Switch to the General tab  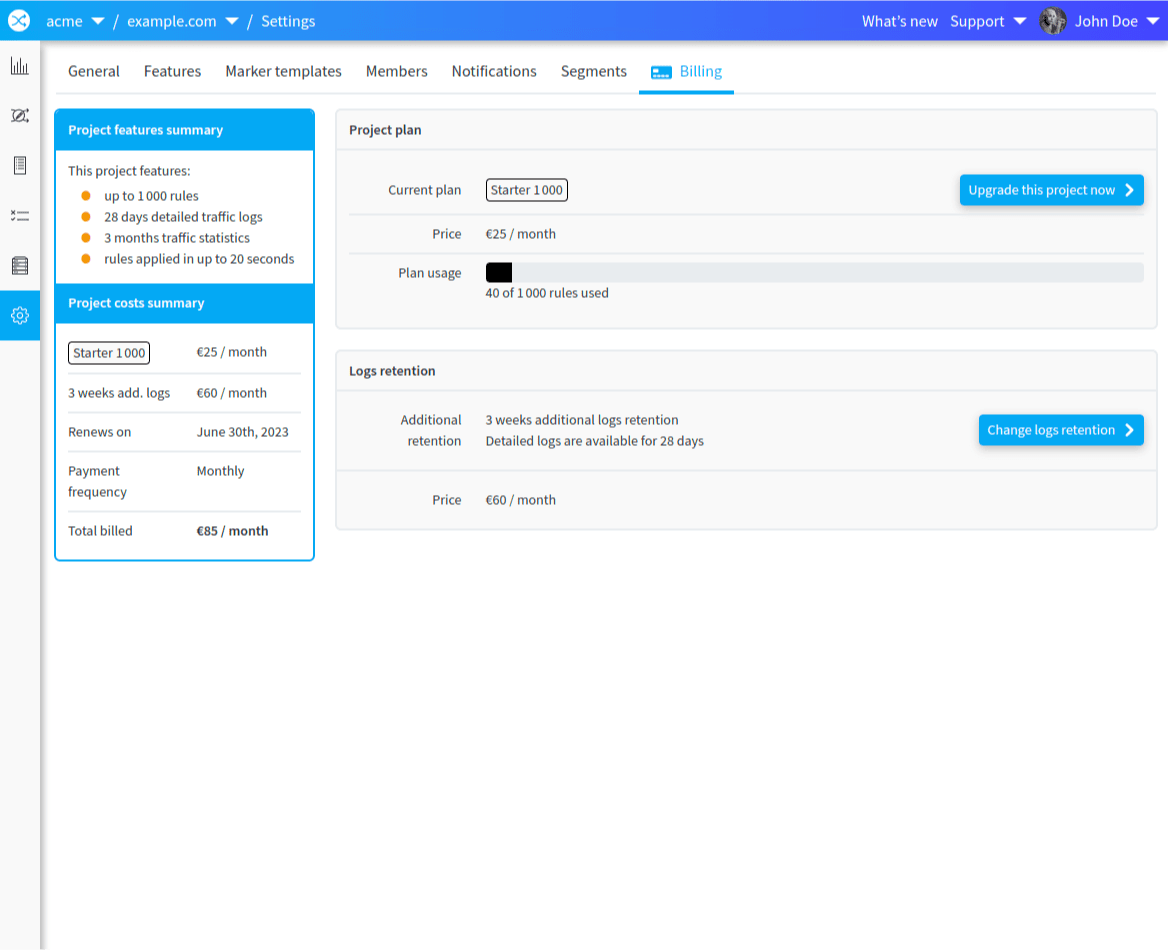coord(94,72)
